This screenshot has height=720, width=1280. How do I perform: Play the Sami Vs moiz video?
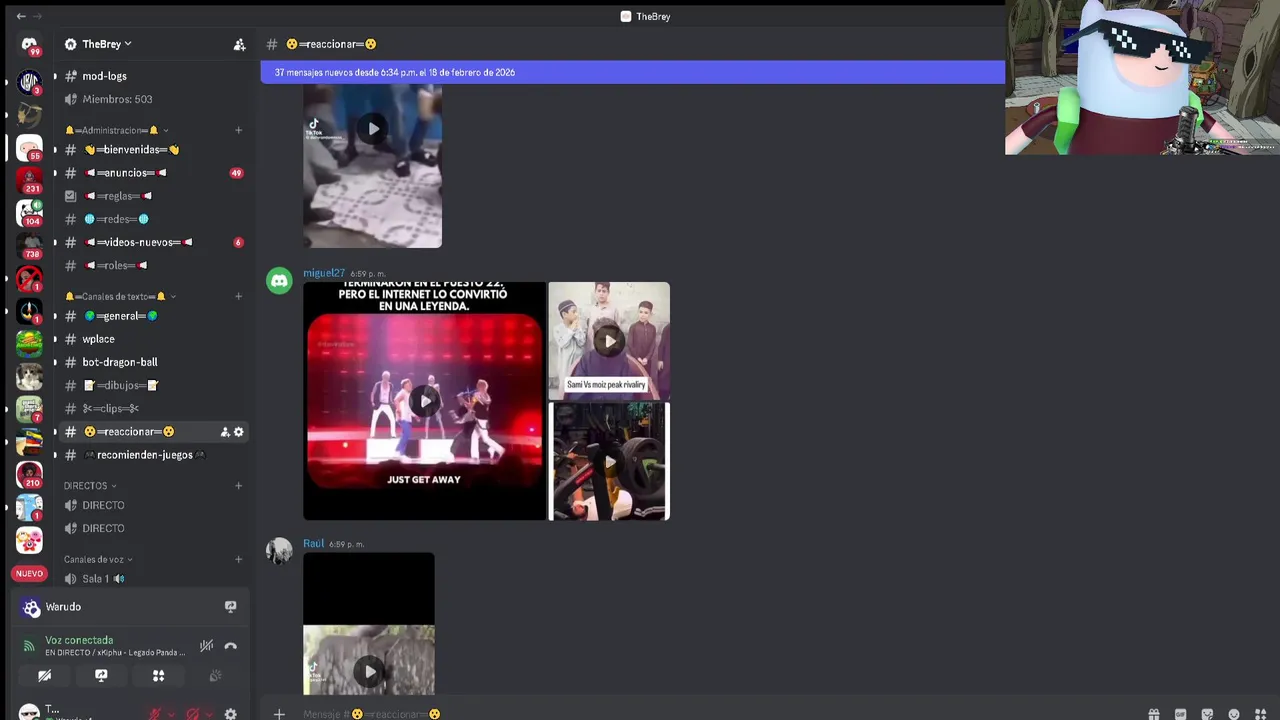pyautogui.click(x=609, y=341)
